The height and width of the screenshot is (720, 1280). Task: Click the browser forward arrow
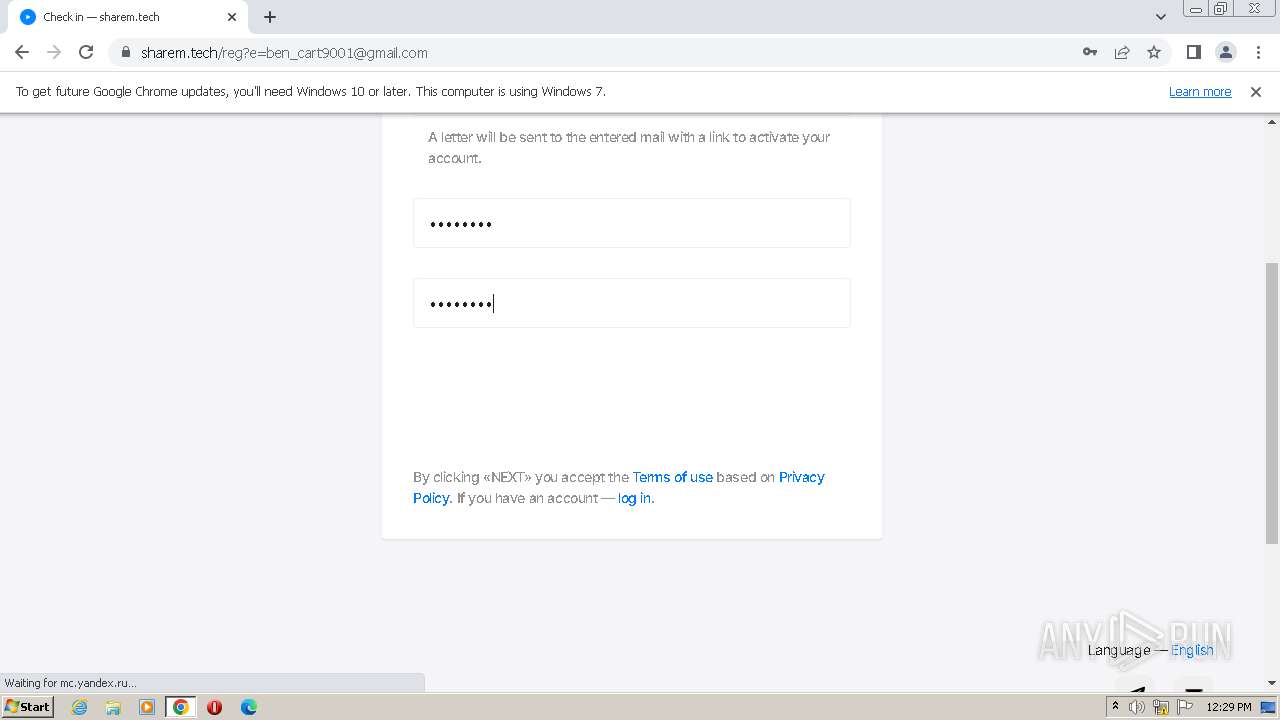pos(54,52)
